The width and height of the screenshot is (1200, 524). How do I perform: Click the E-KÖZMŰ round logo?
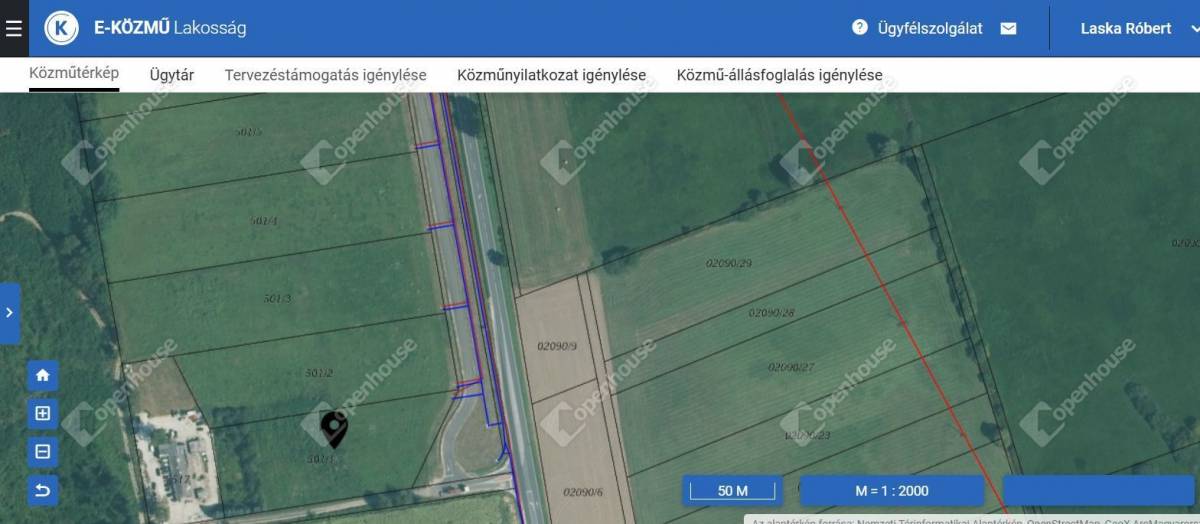pos(62,28)
